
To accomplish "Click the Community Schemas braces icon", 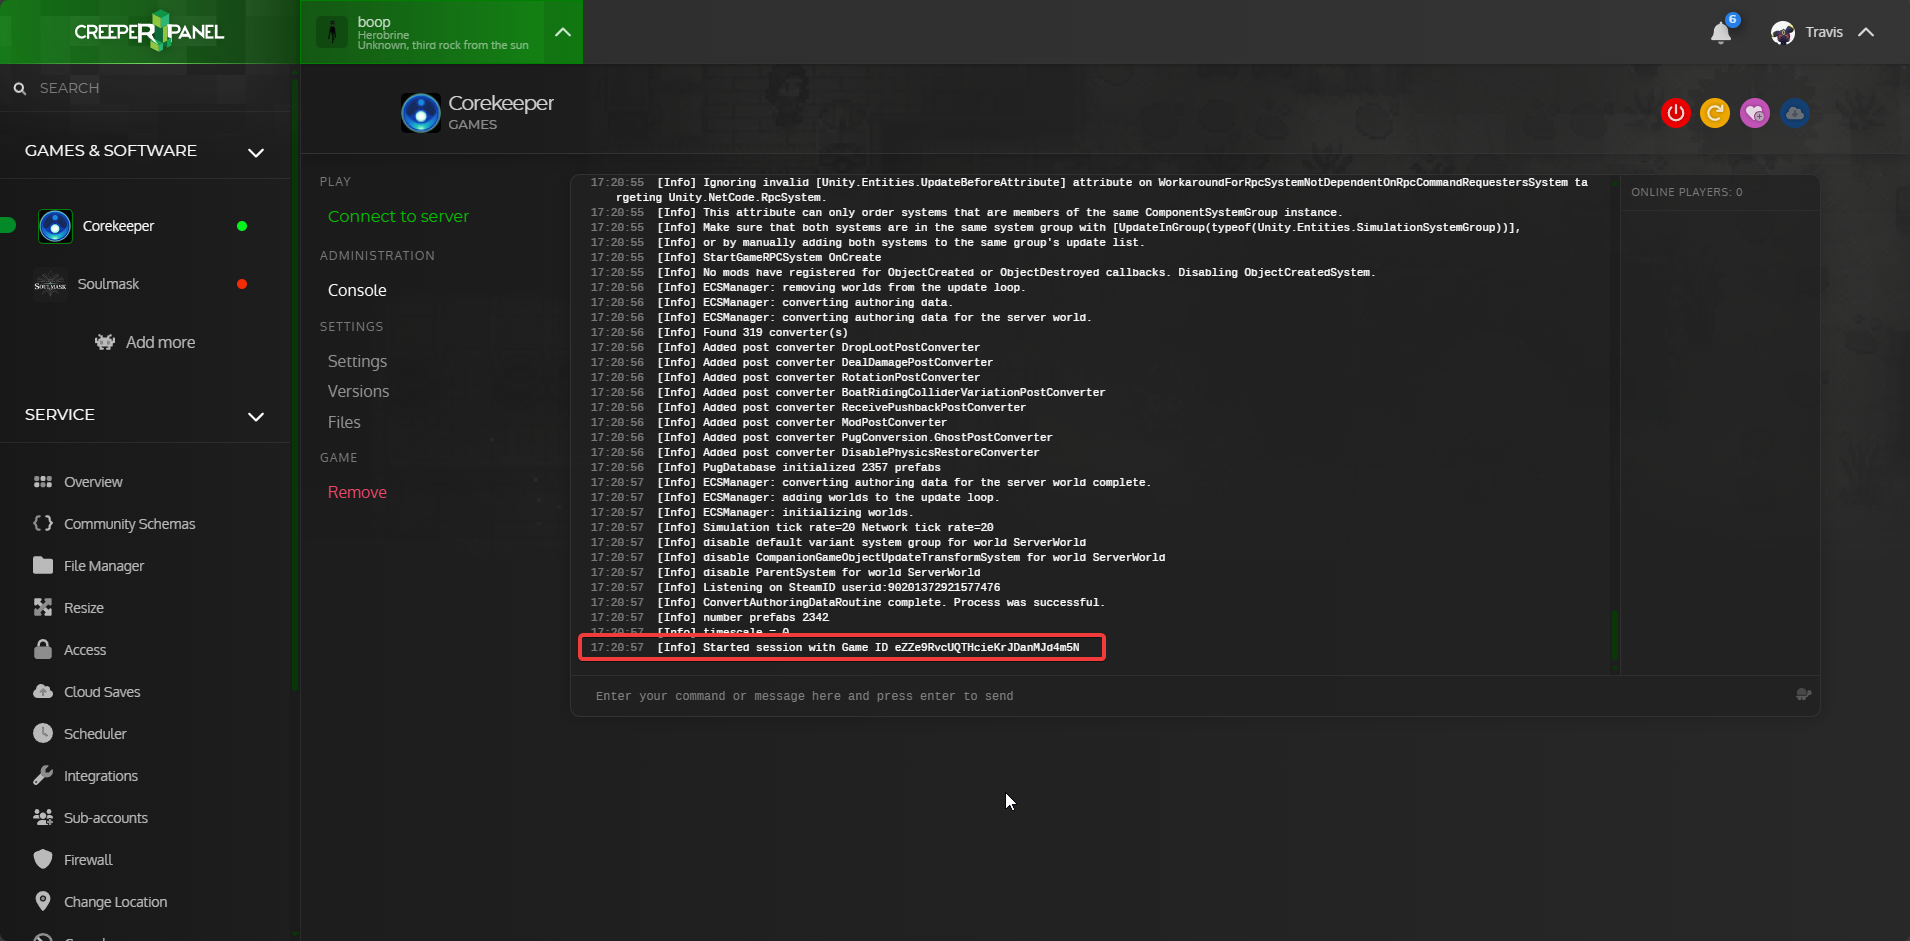I will [43, 523].
